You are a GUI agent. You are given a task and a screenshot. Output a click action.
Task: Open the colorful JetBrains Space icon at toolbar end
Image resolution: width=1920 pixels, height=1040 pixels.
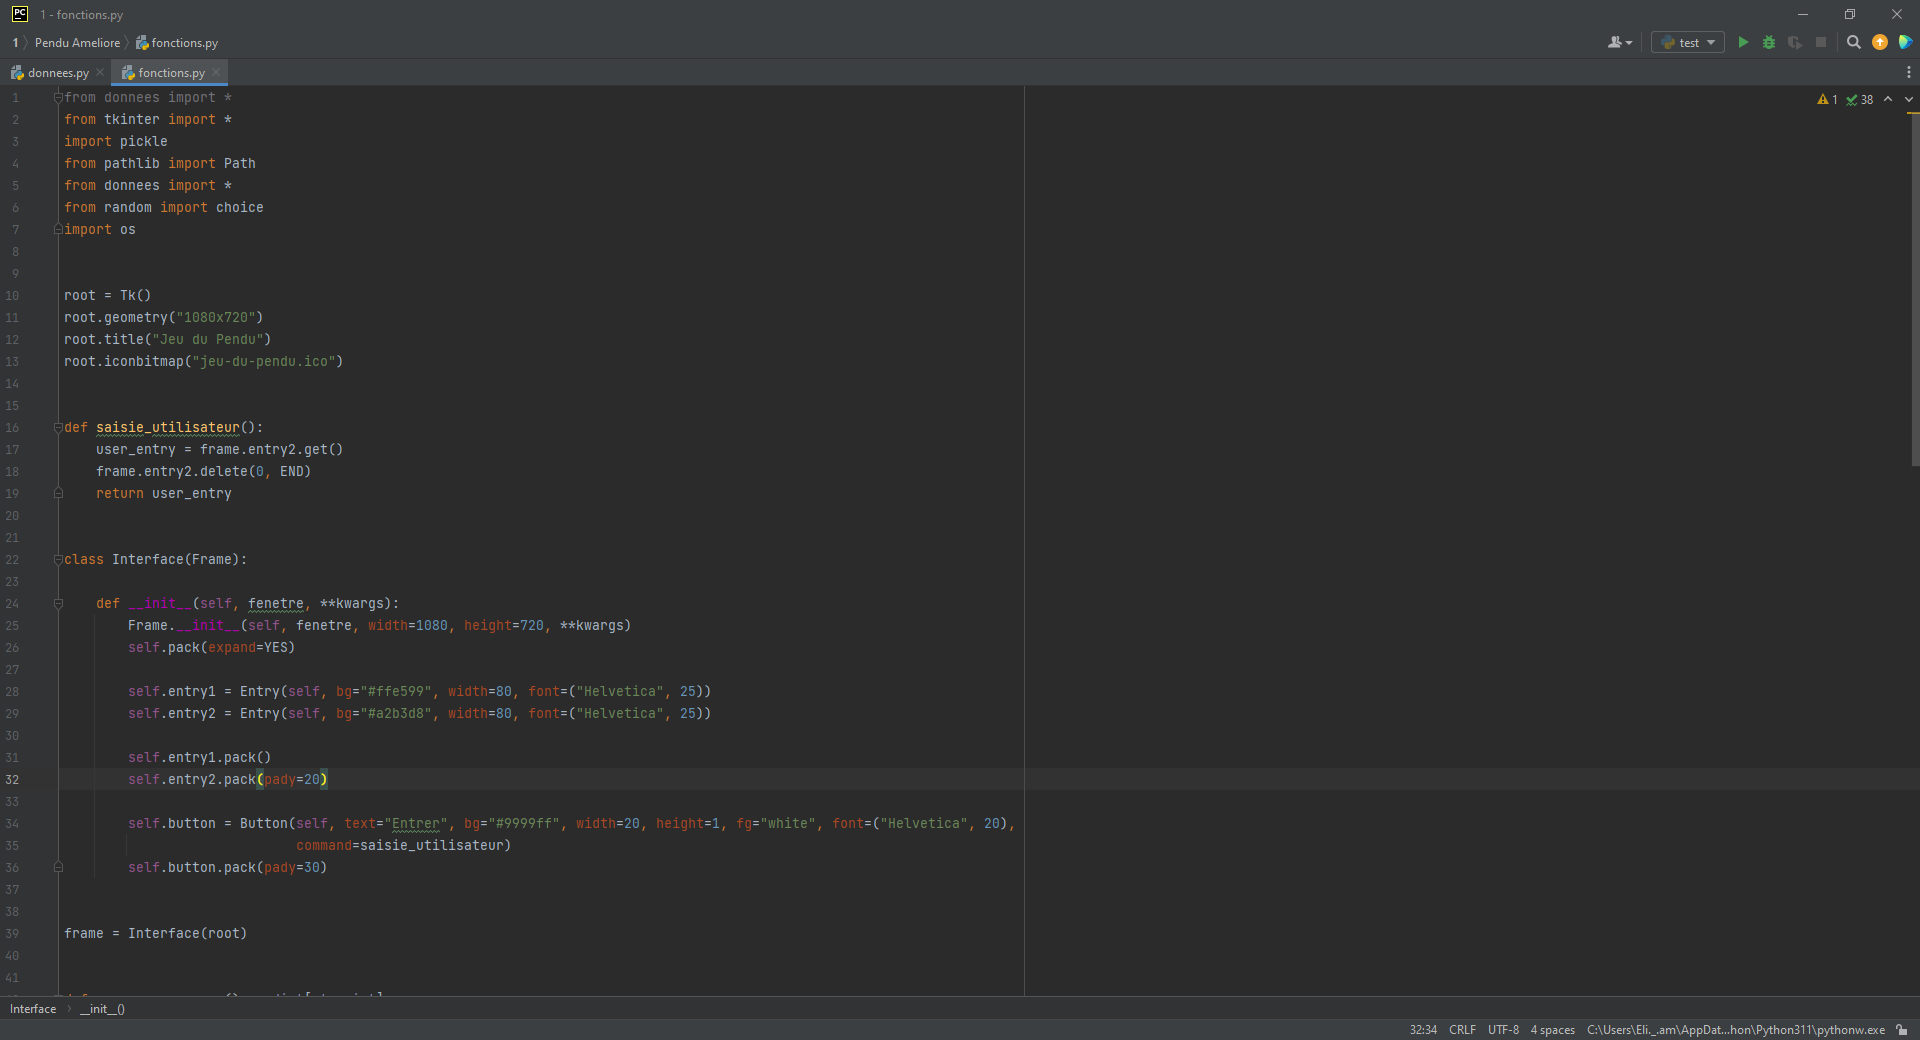point(1905,42)
